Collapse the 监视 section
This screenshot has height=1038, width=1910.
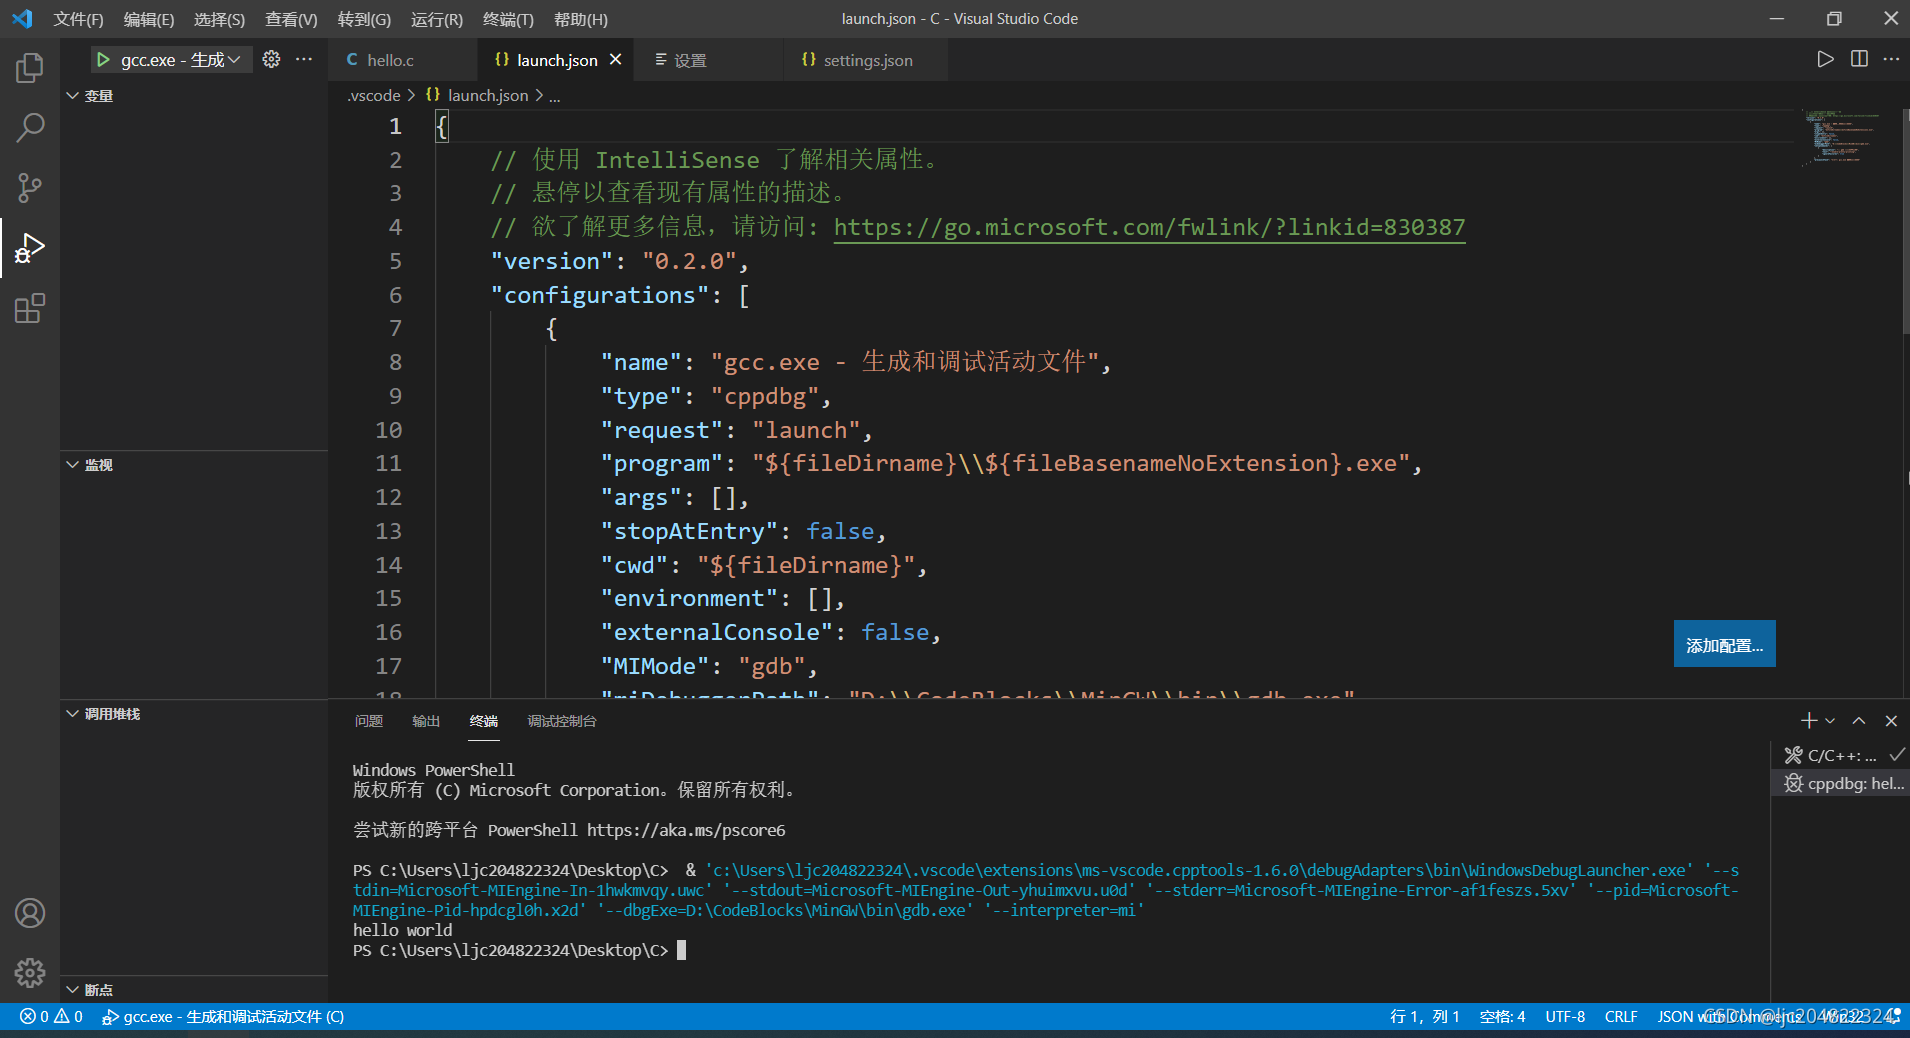[x=193, y=465]
